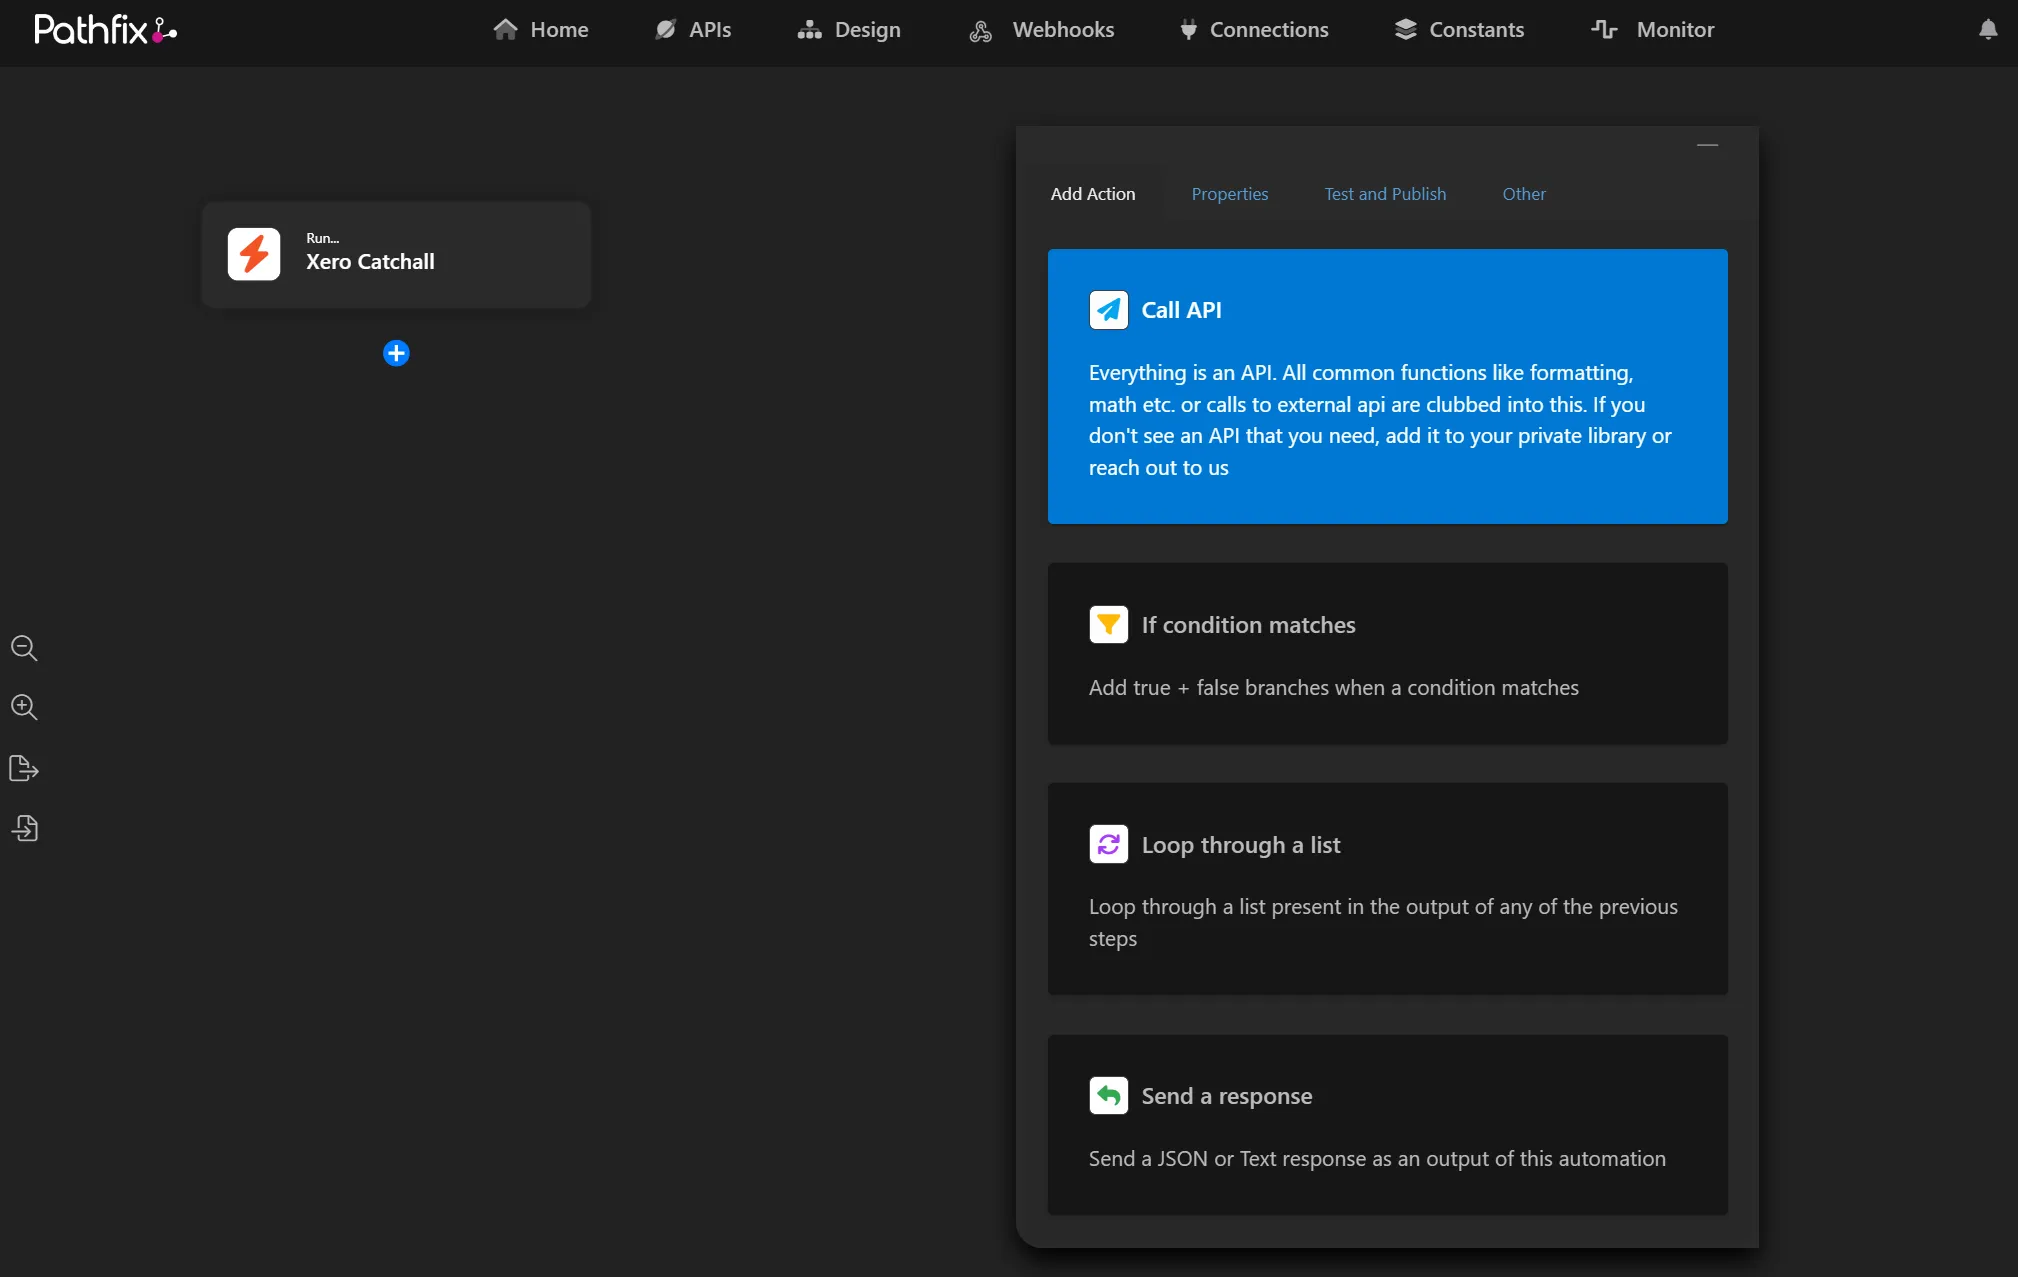Open the APIs page
This screenshot has height=1277, width=2018.
pos(693,30)
